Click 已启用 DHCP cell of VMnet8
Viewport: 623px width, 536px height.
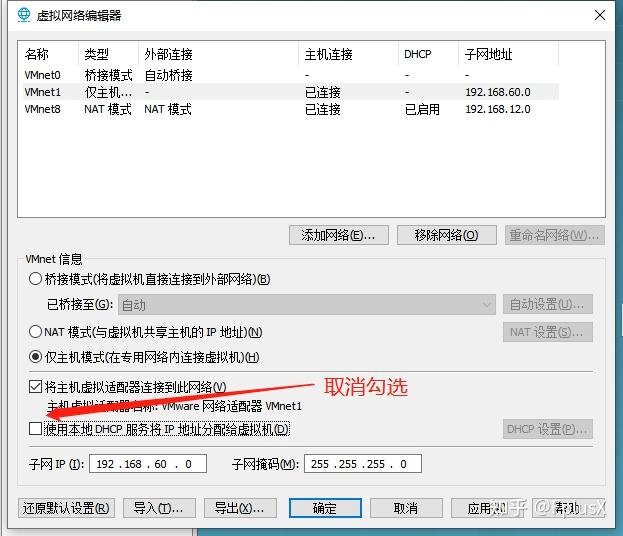point(422,109)
